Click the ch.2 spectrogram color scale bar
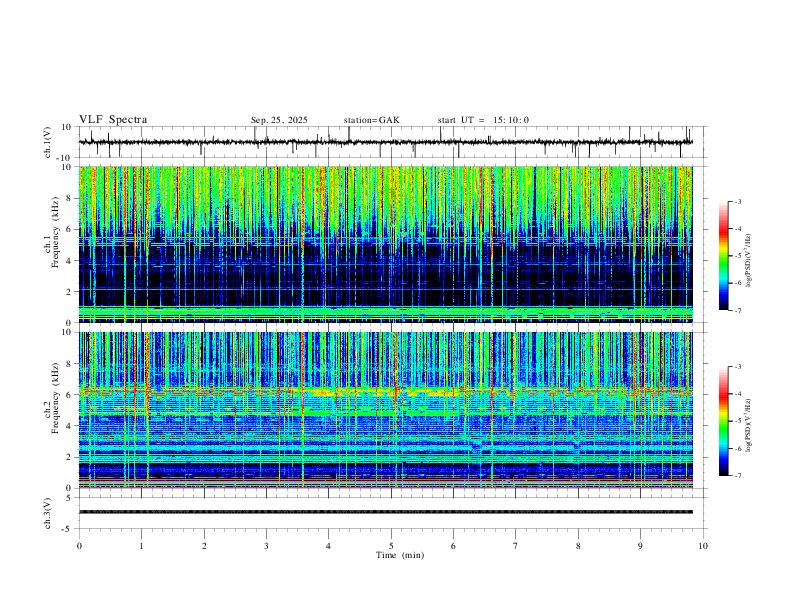792x612 pixels. coord(723,421)
